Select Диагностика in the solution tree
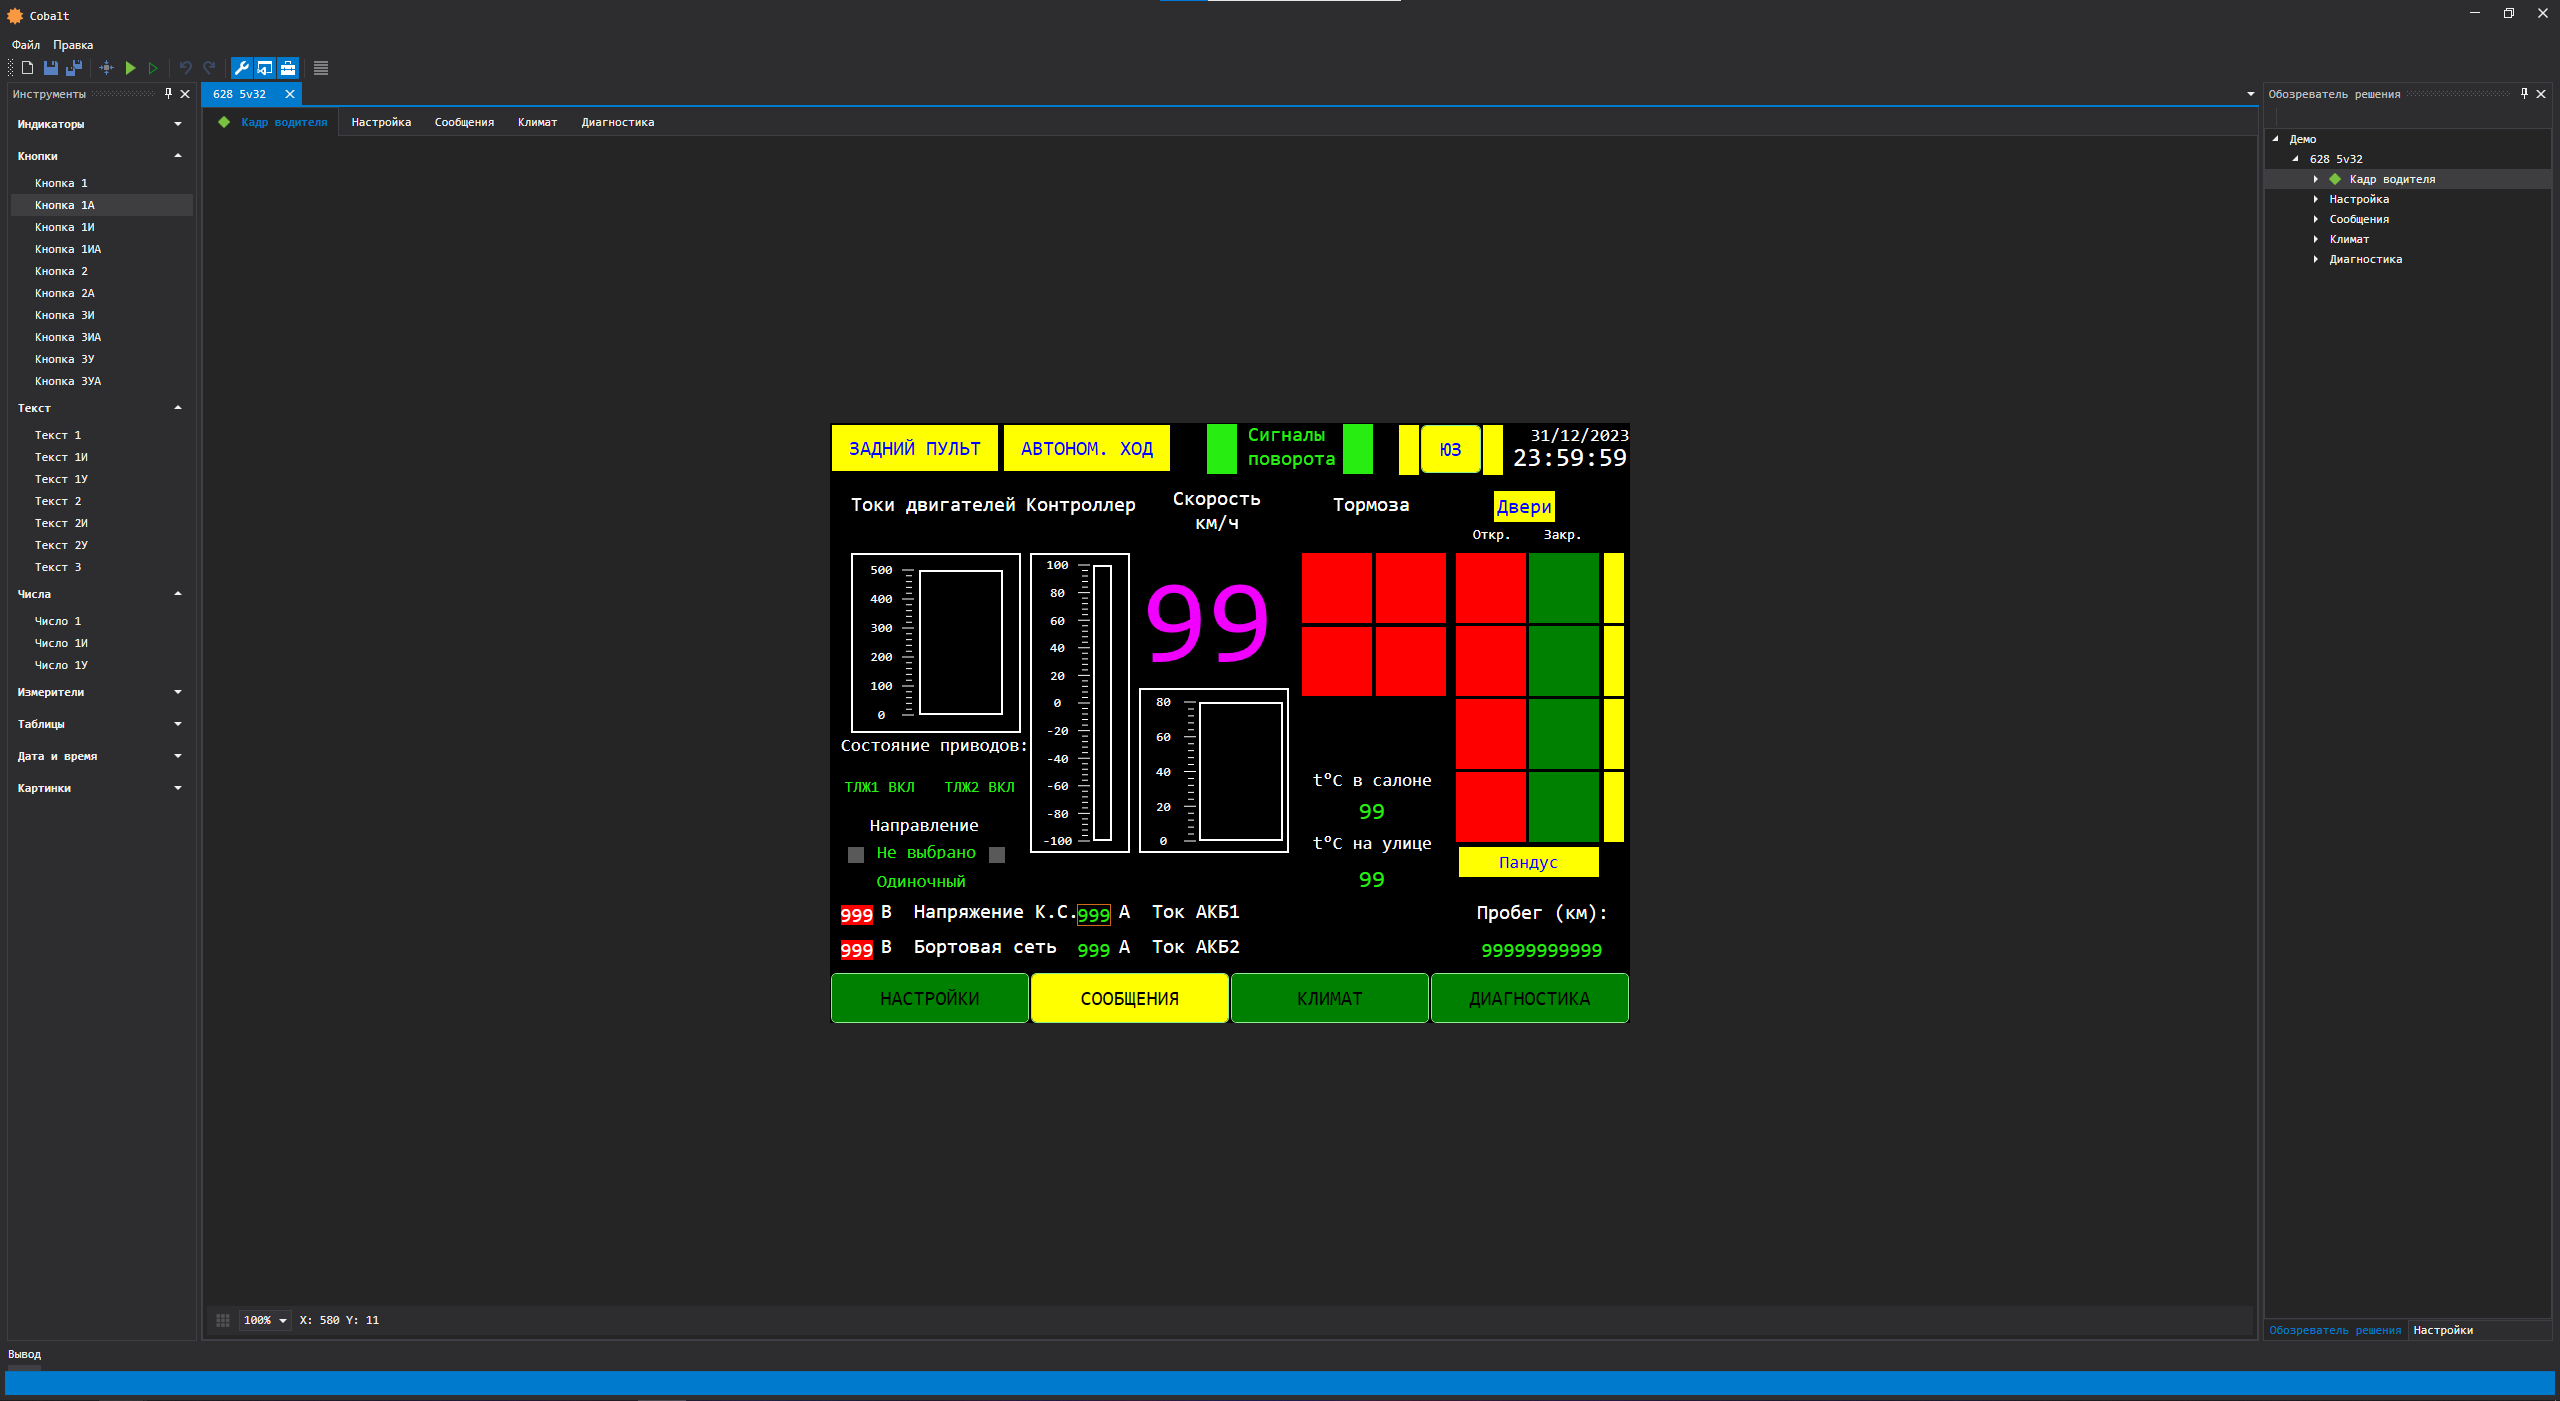Viewport: 2560px width, 1401px height. coord(2365,259)
